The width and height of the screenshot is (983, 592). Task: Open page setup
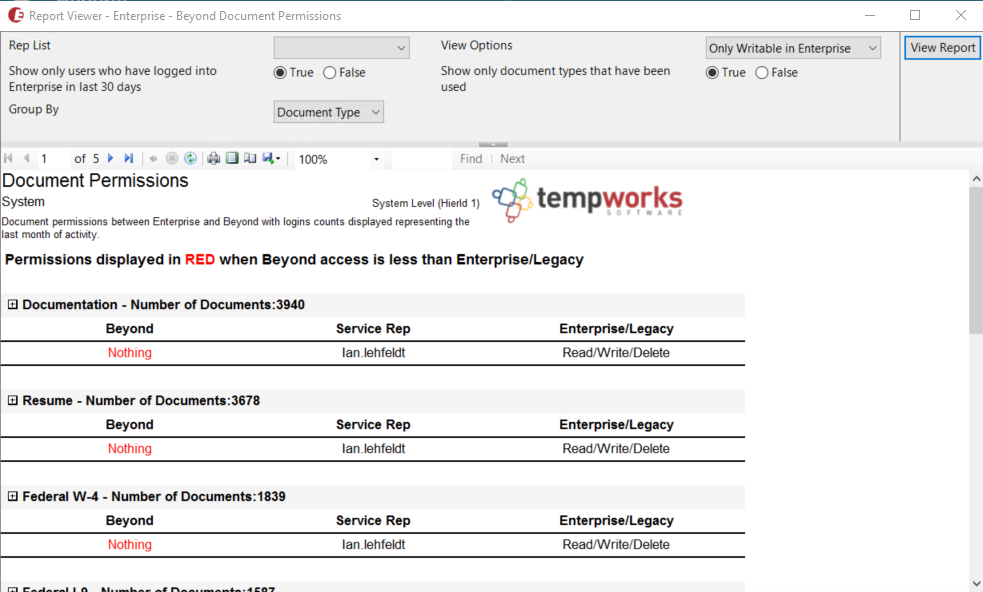[x=250, y=159]
